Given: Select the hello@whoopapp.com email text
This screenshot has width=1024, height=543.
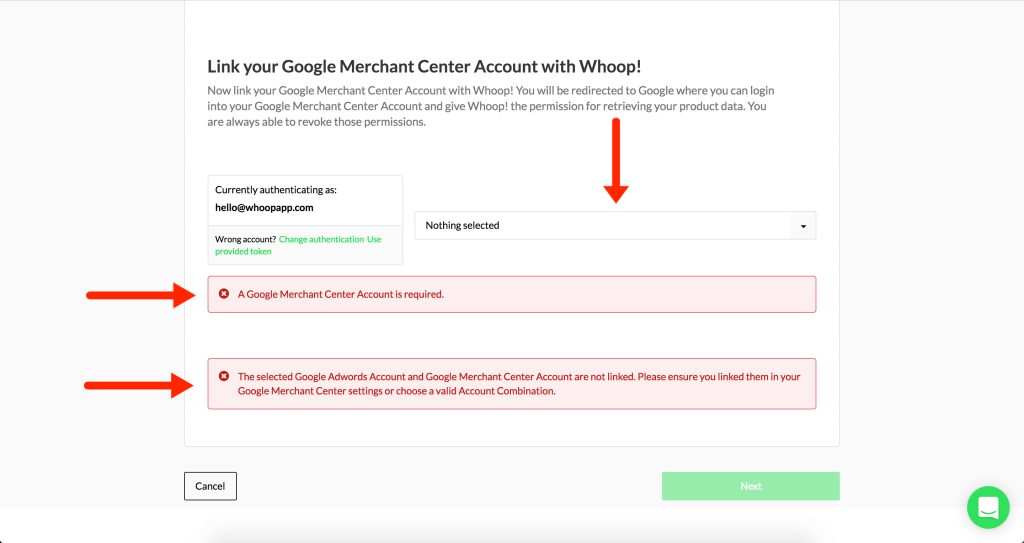Looking at the screenshot, I should [x=264, y=208].
